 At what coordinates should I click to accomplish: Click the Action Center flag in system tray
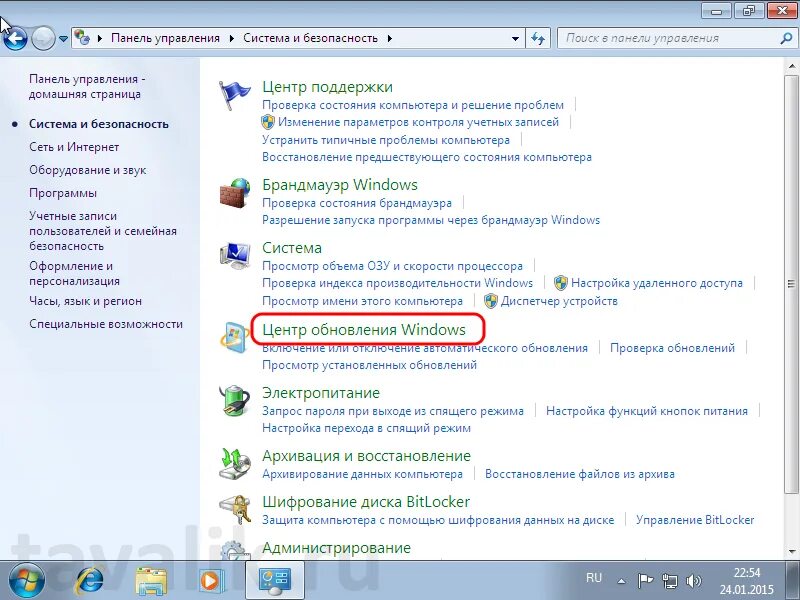pyautogui.click(x=645, y=580)
